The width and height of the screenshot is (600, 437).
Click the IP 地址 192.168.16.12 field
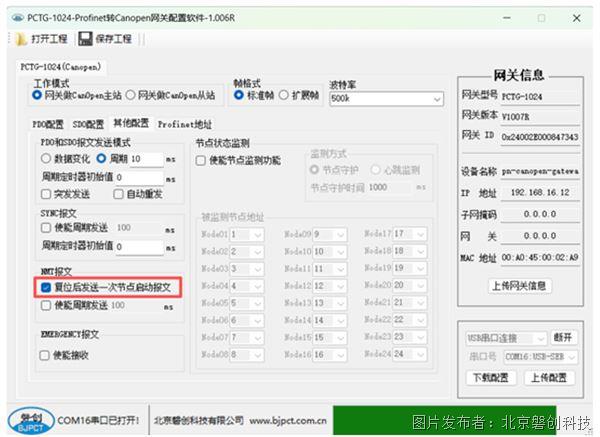[x=540, y=192]
